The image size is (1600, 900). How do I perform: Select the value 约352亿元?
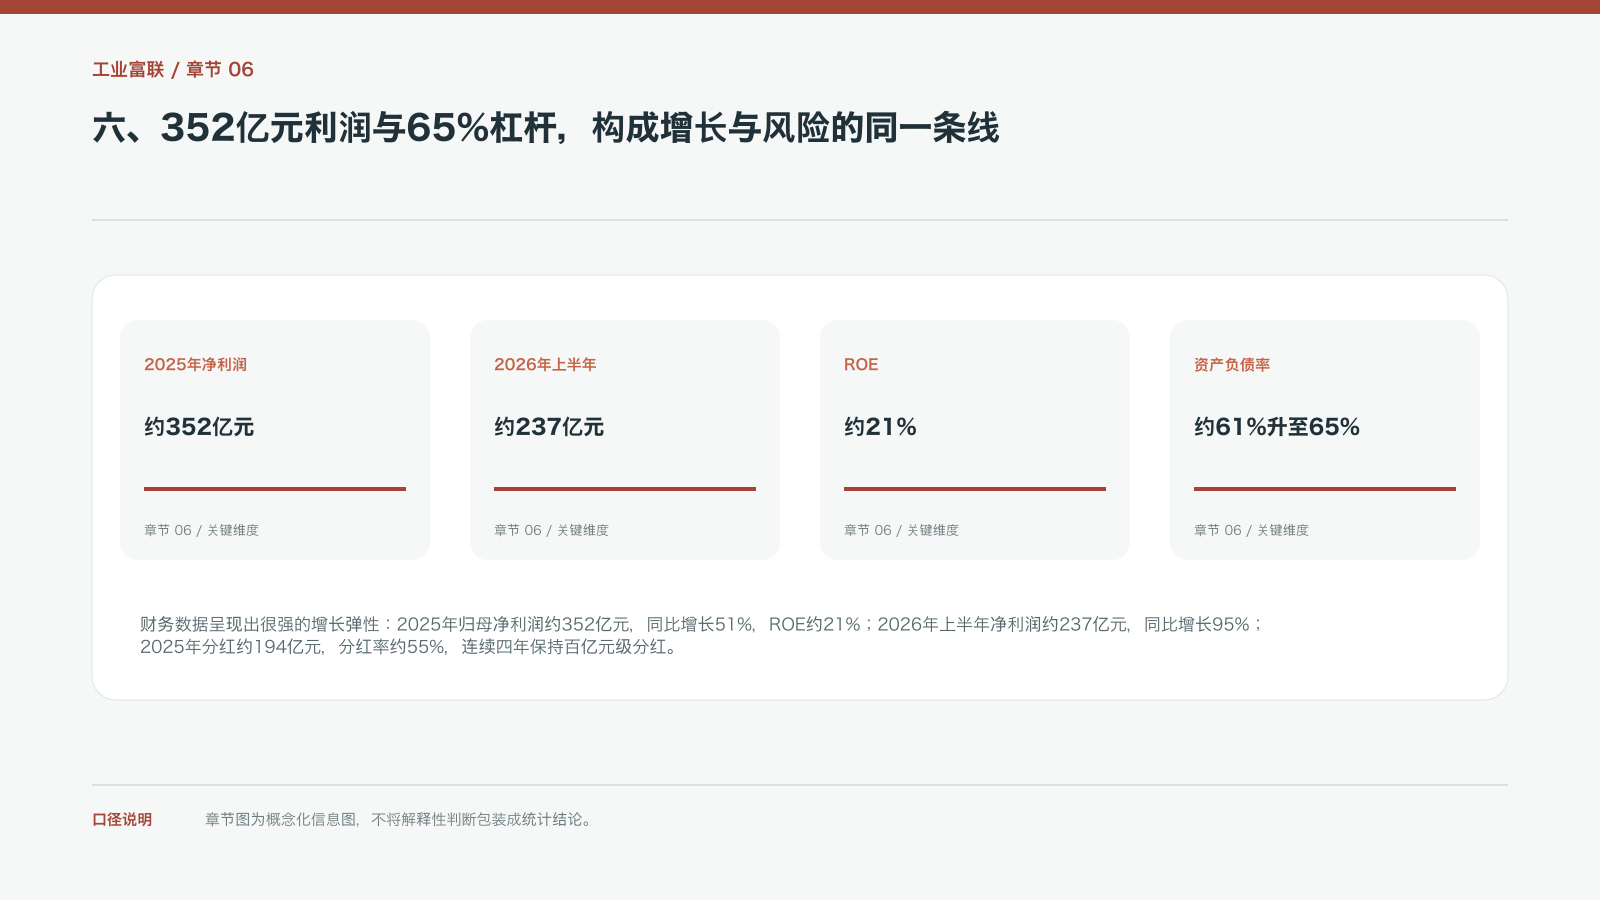(199, 427)
